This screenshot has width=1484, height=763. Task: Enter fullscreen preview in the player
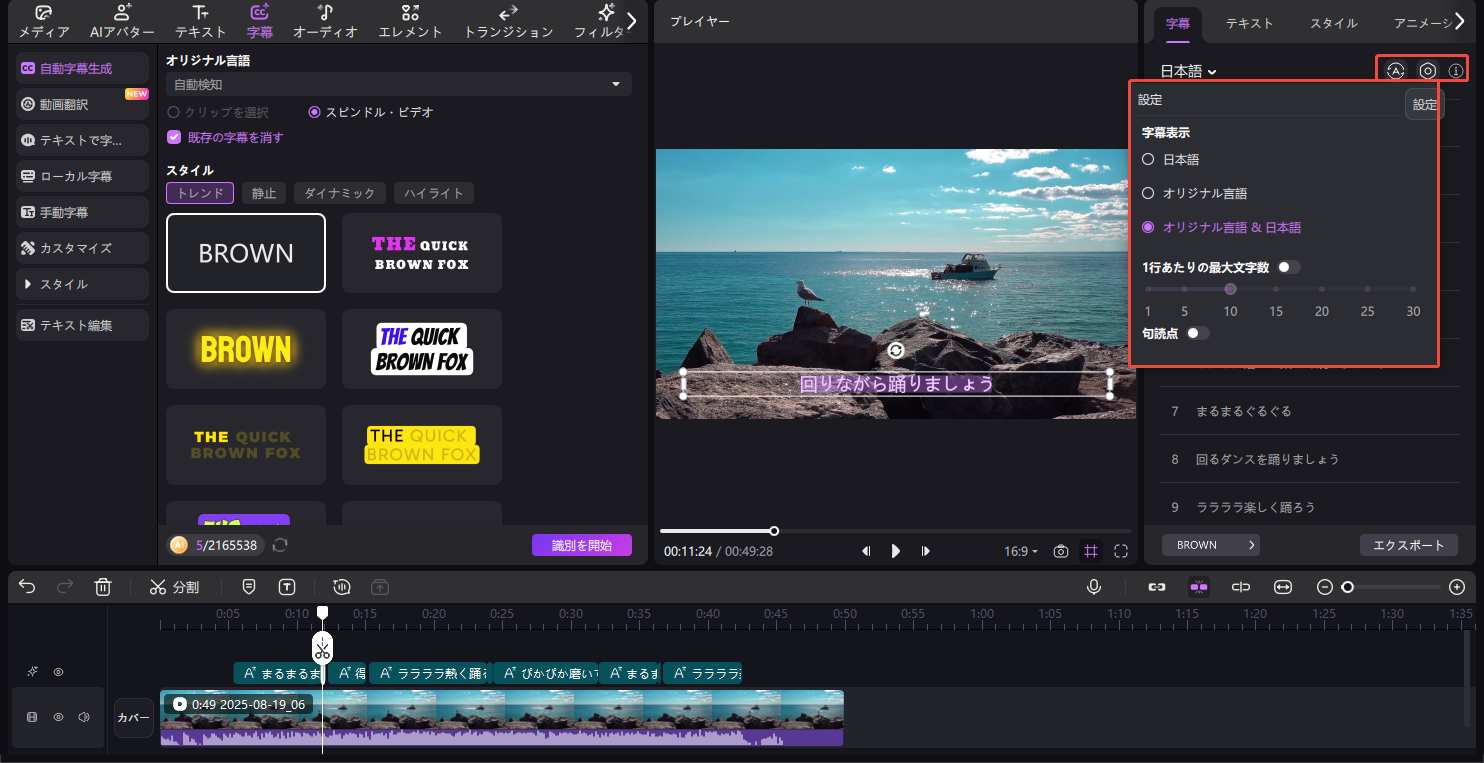(x=1121, y=551)
